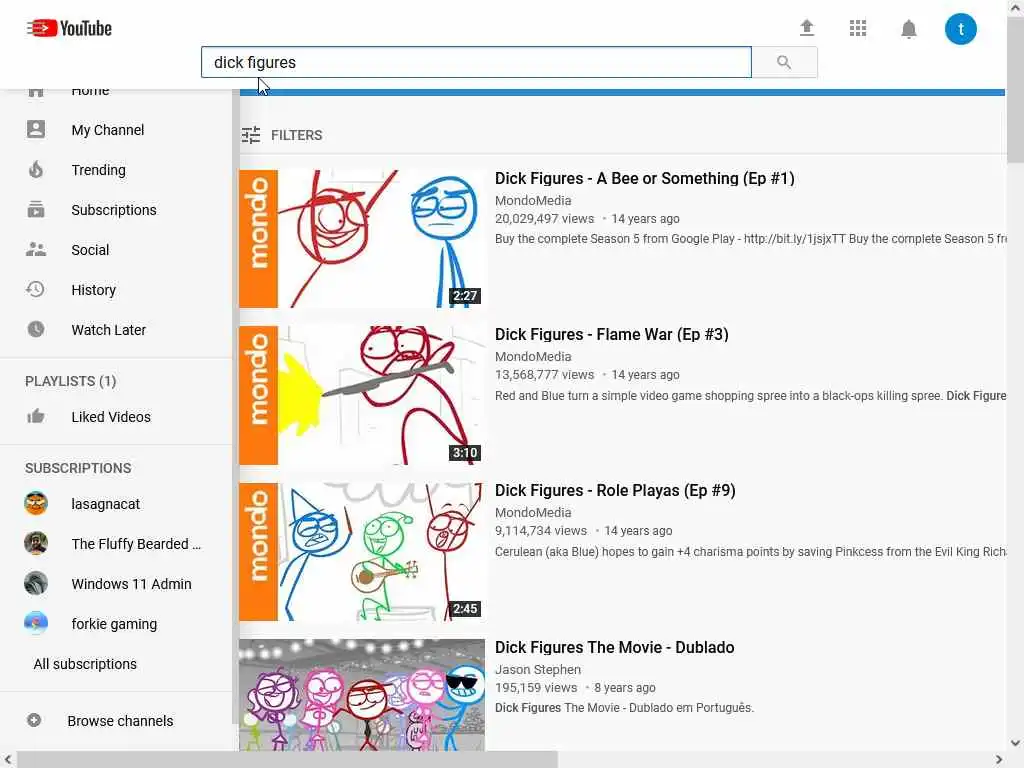Click the SUBSCRIPTIONS heading

tap(78, 468)
